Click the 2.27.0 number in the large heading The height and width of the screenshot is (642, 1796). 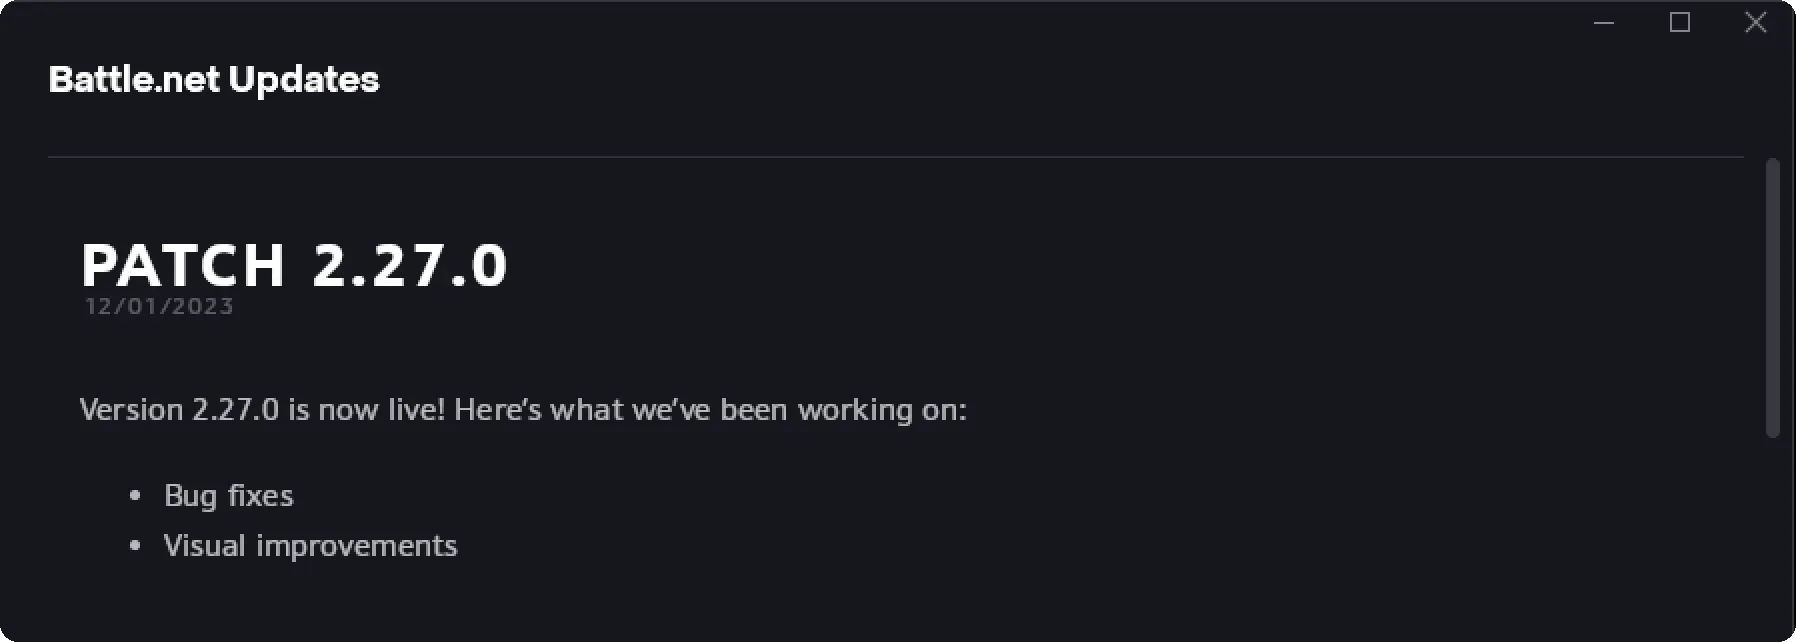pos(410,266)
